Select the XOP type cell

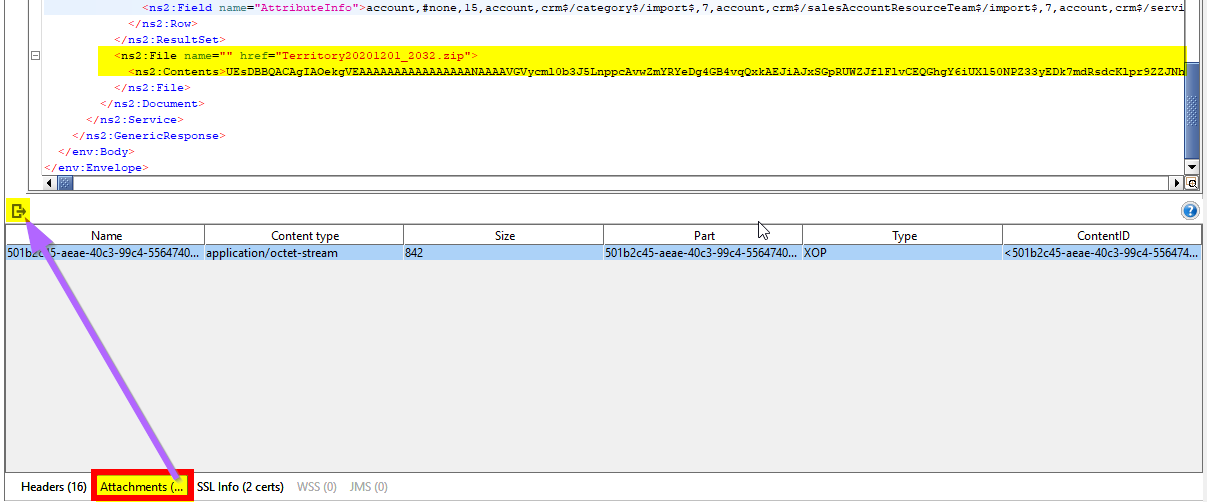(x=903, y=253)
